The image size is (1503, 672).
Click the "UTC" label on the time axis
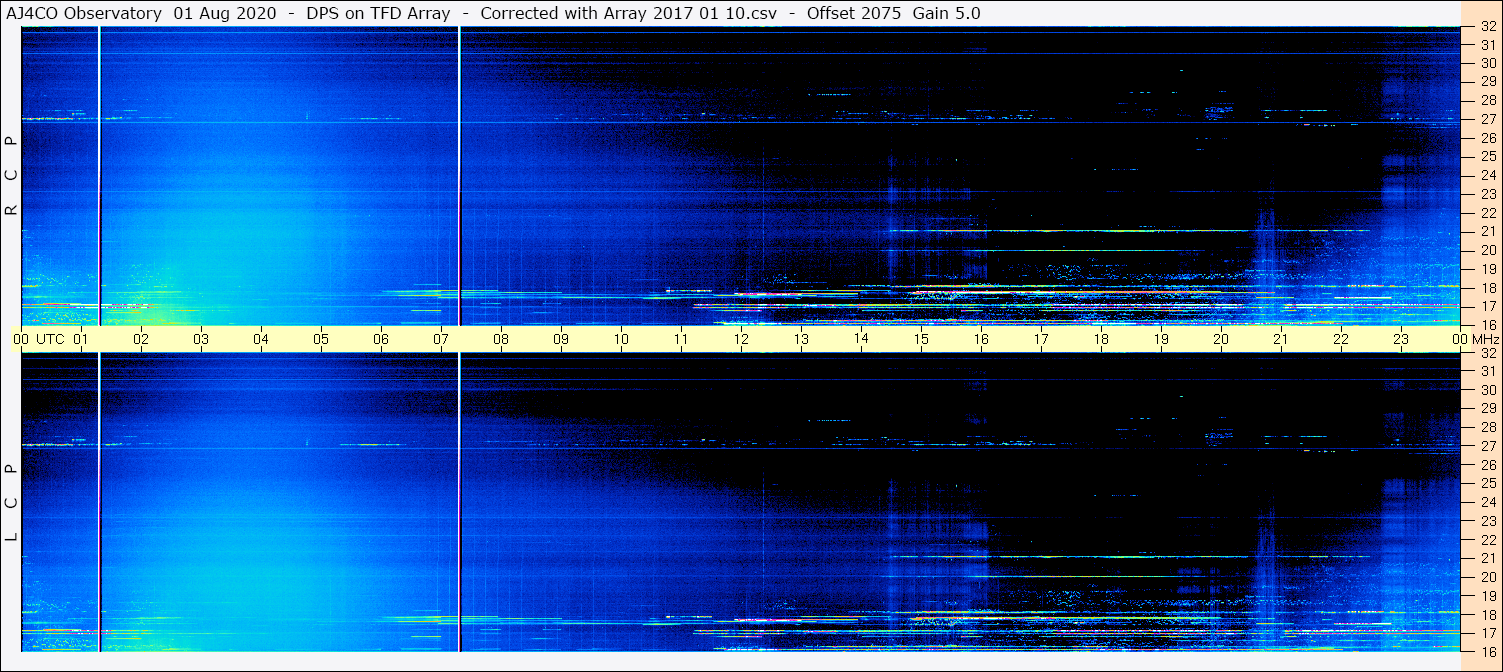point(50,339)
